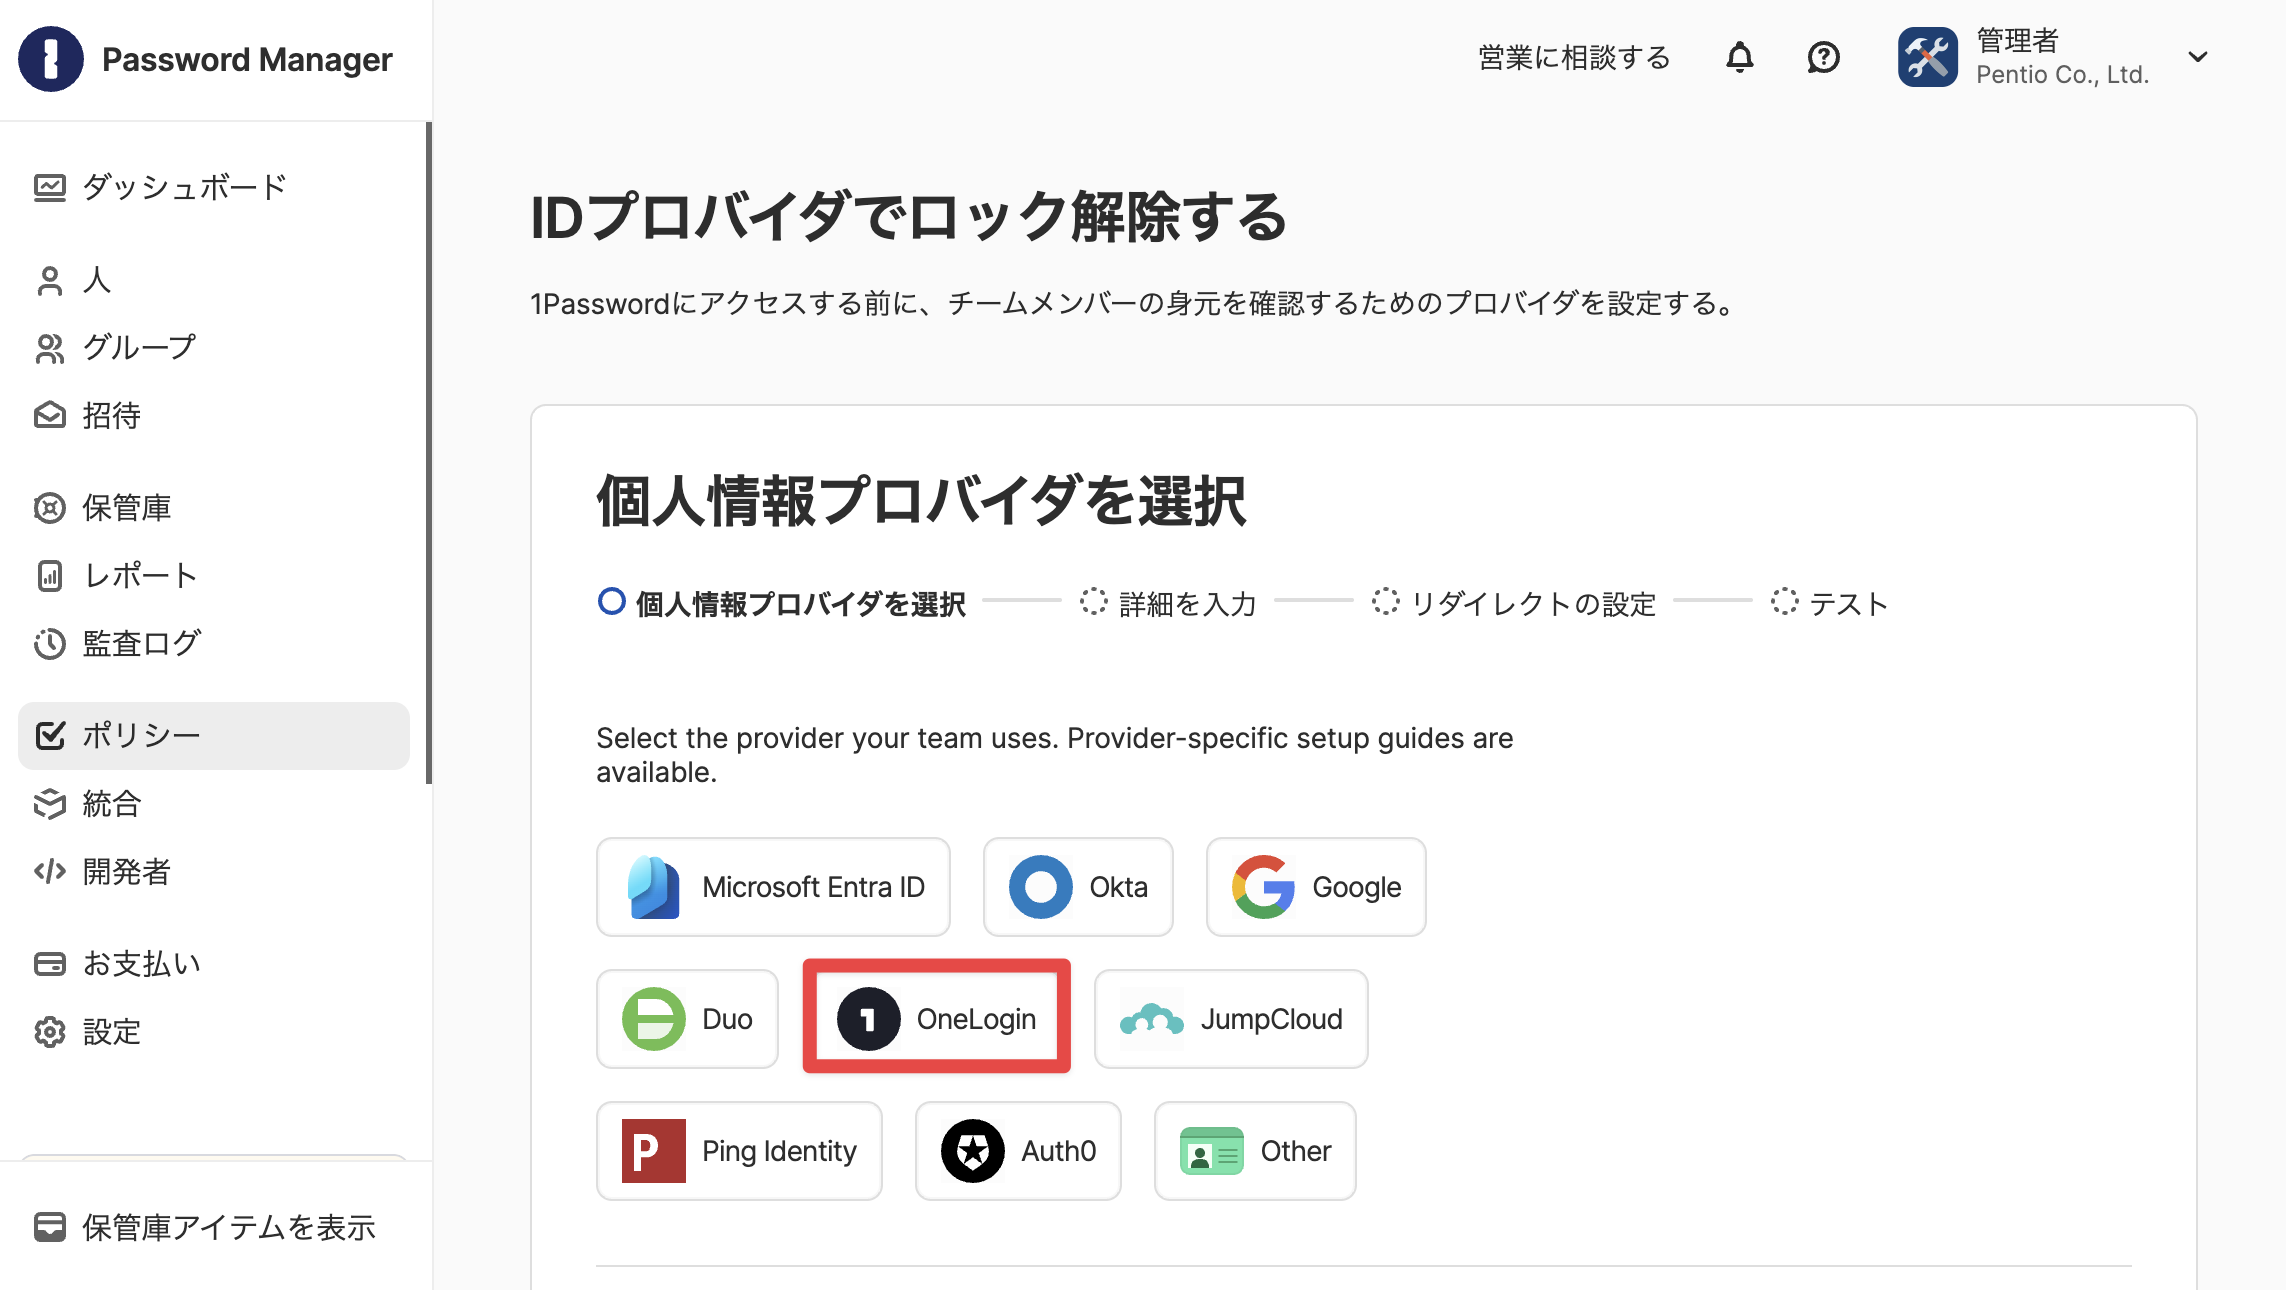Select the JumpCloud provider
Viewport: 2286px width, 1290px height.
(x=1231, y=1019)
